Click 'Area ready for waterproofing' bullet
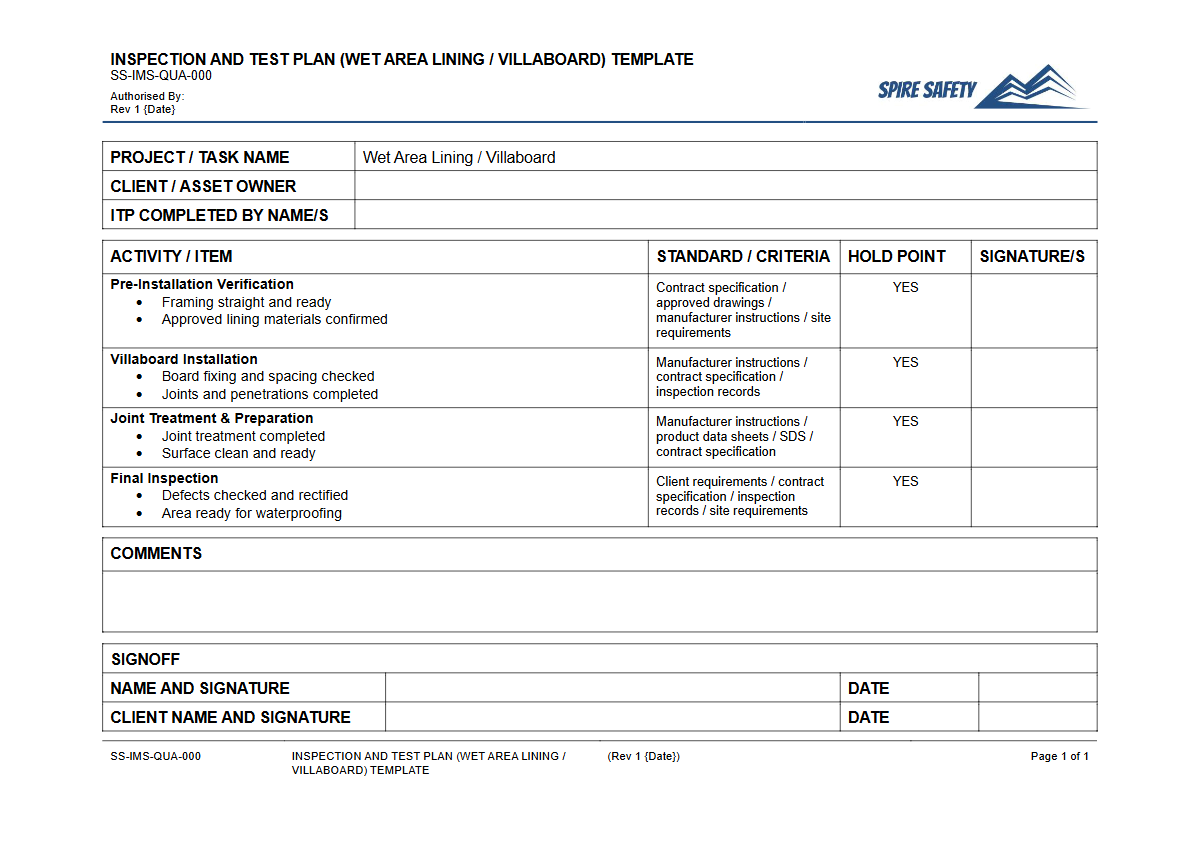This screenshot has height=849, width=1200. coord(252,514)
